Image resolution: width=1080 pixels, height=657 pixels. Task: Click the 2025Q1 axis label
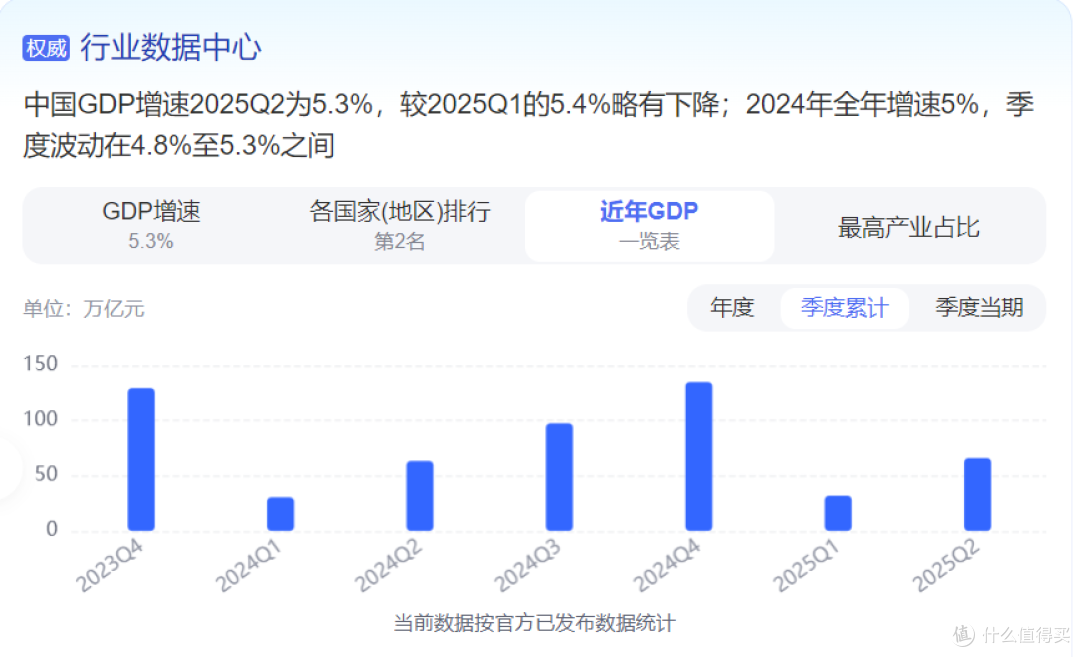(806, 565)
